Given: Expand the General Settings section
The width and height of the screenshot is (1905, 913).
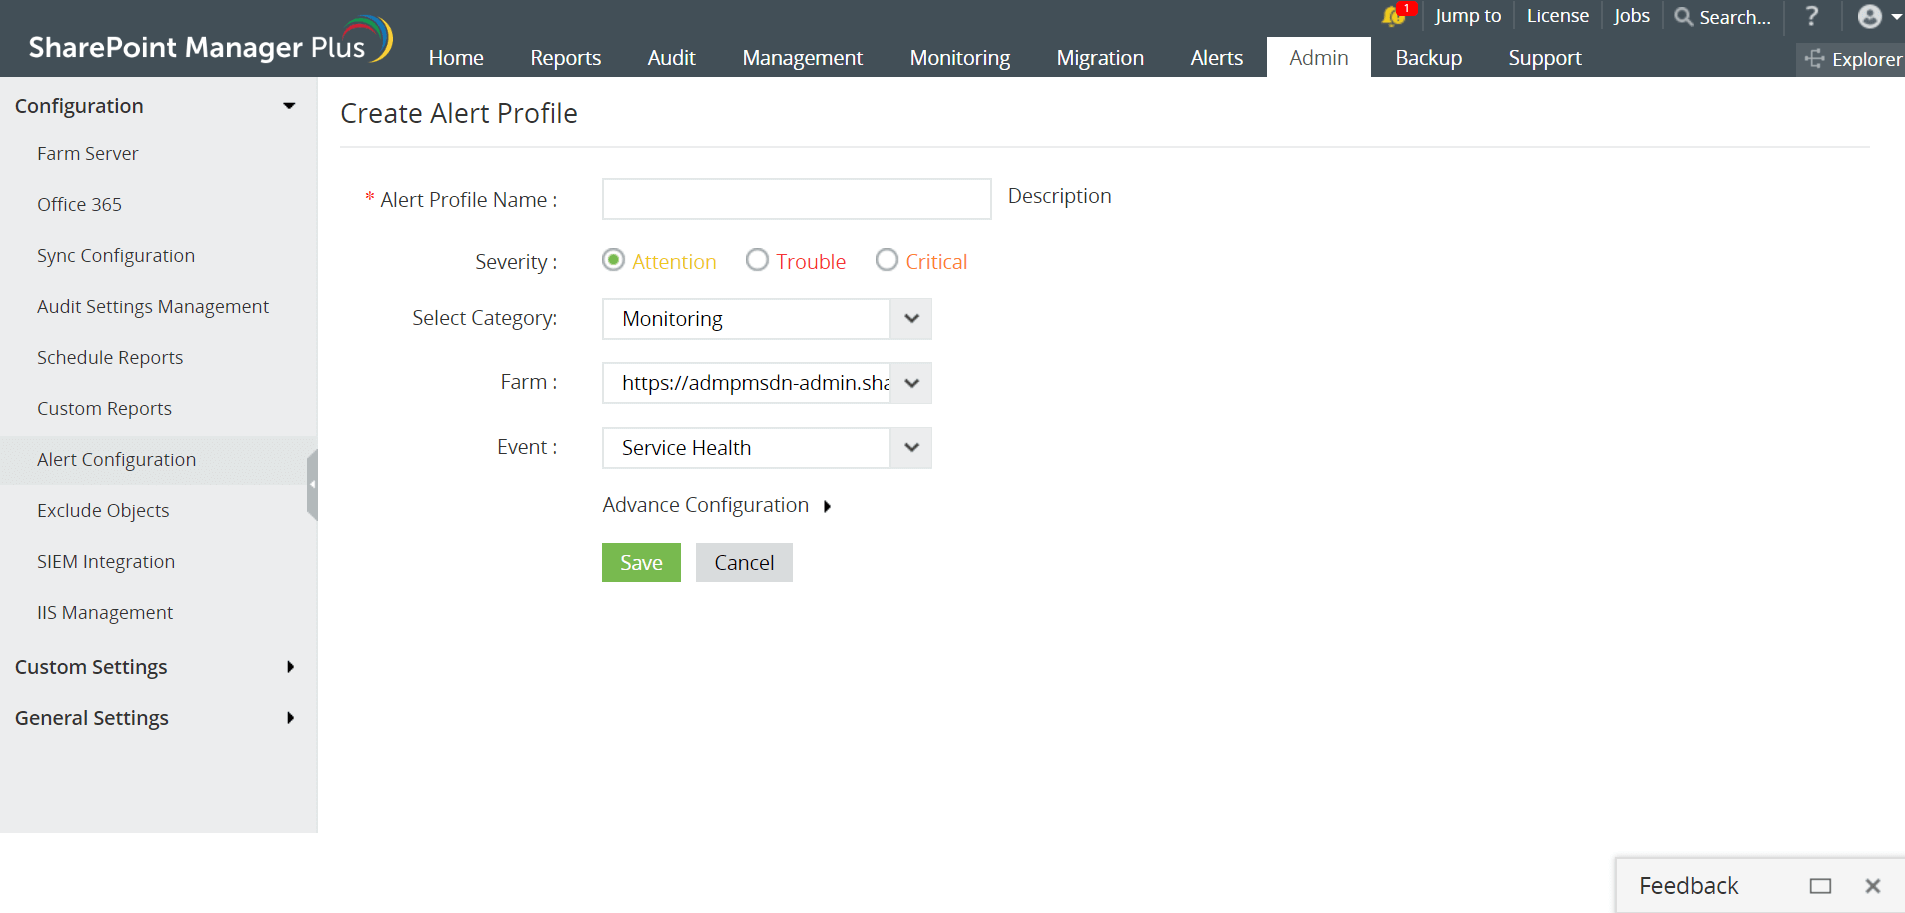Looking at the screenshot, I should [x=290, y=718].
